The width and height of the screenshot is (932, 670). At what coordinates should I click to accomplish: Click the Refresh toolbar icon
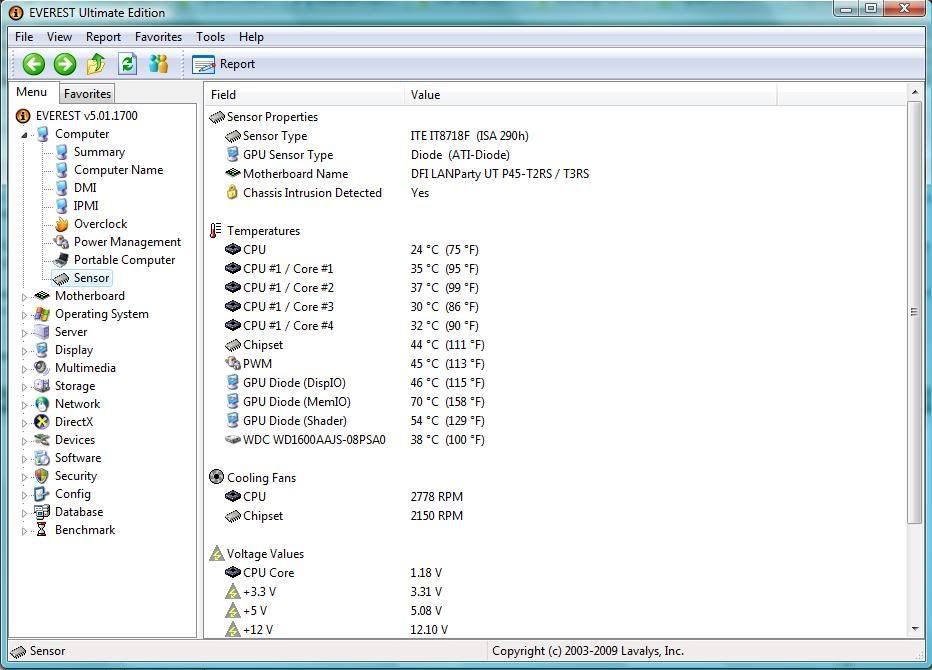pyautogui.click(x=127, y=64)
